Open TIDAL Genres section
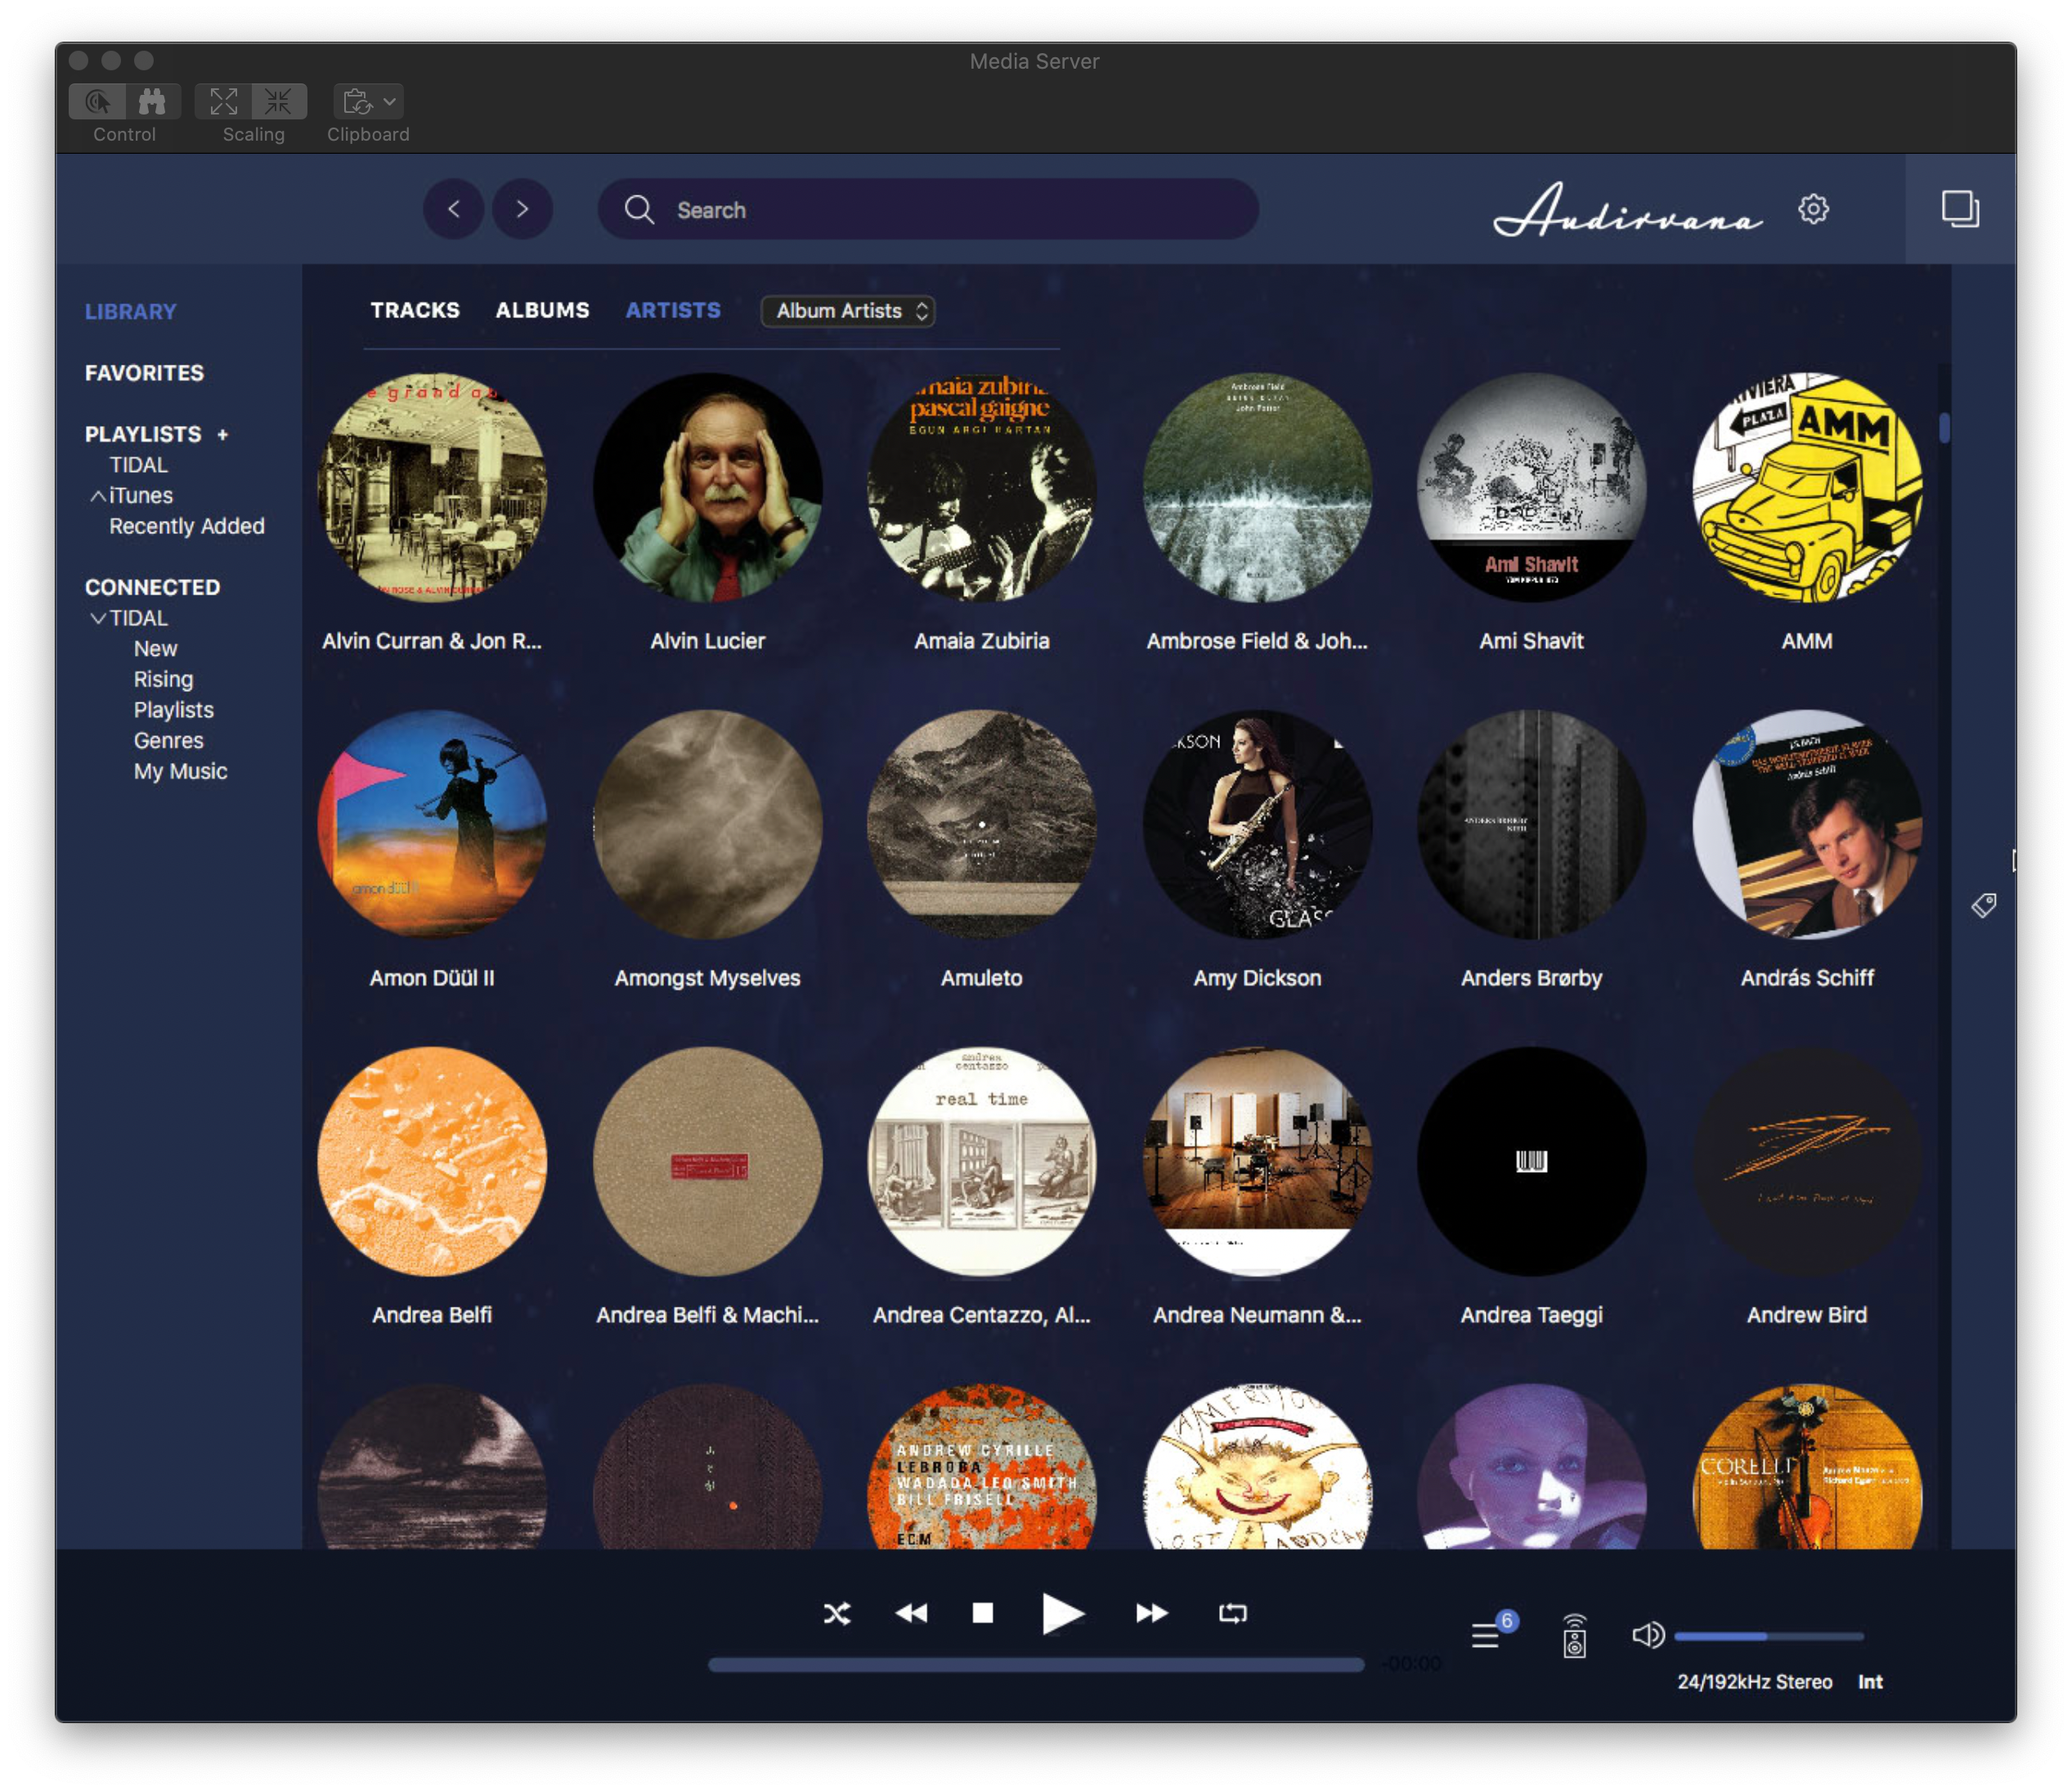 point(169,741)
